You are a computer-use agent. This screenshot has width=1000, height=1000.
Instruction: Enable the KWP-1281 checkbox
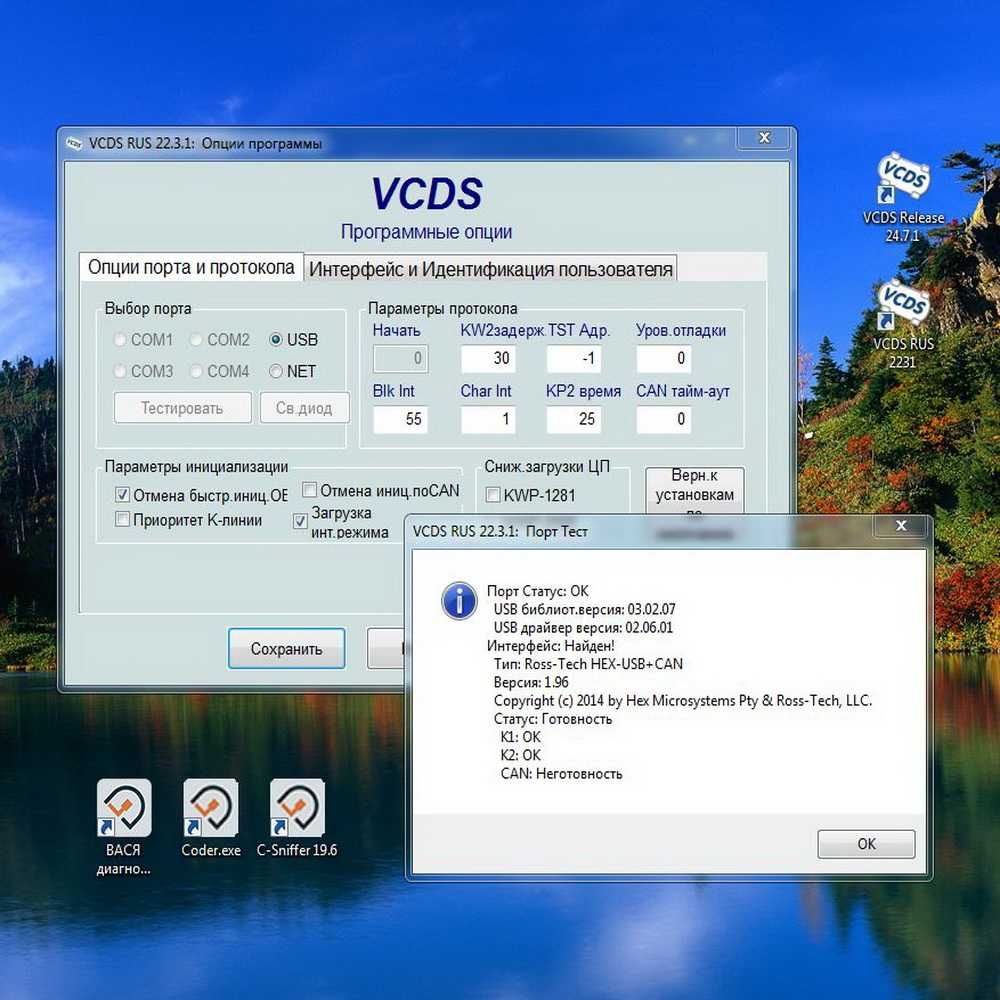tap(493, 494)
